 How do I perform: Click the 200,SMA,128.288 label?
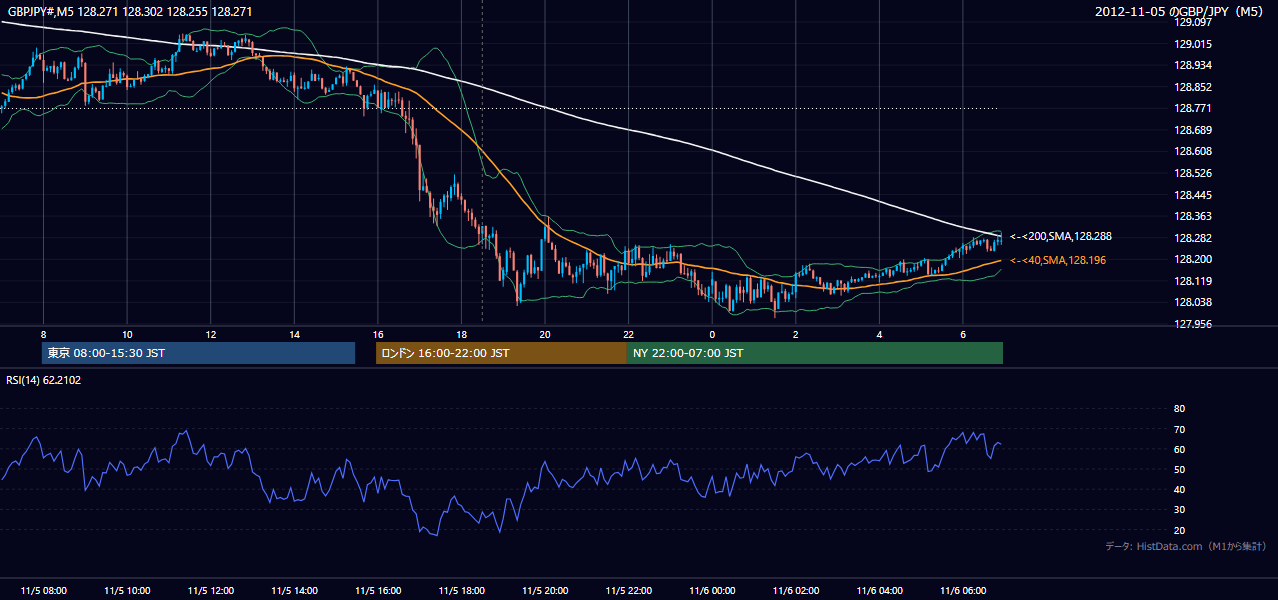[x=1061, y=237]
